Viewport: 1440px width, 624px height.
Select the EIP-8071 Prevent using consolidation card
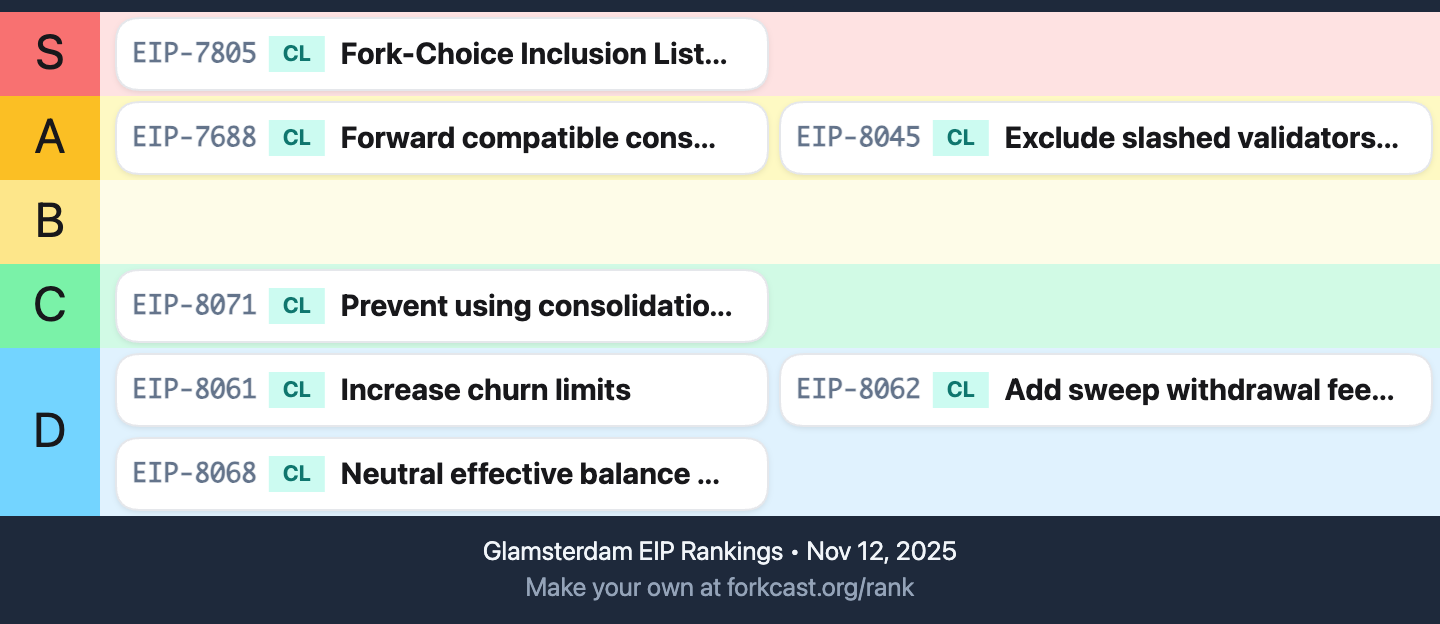pyautogui.click(x=441, y=306)
